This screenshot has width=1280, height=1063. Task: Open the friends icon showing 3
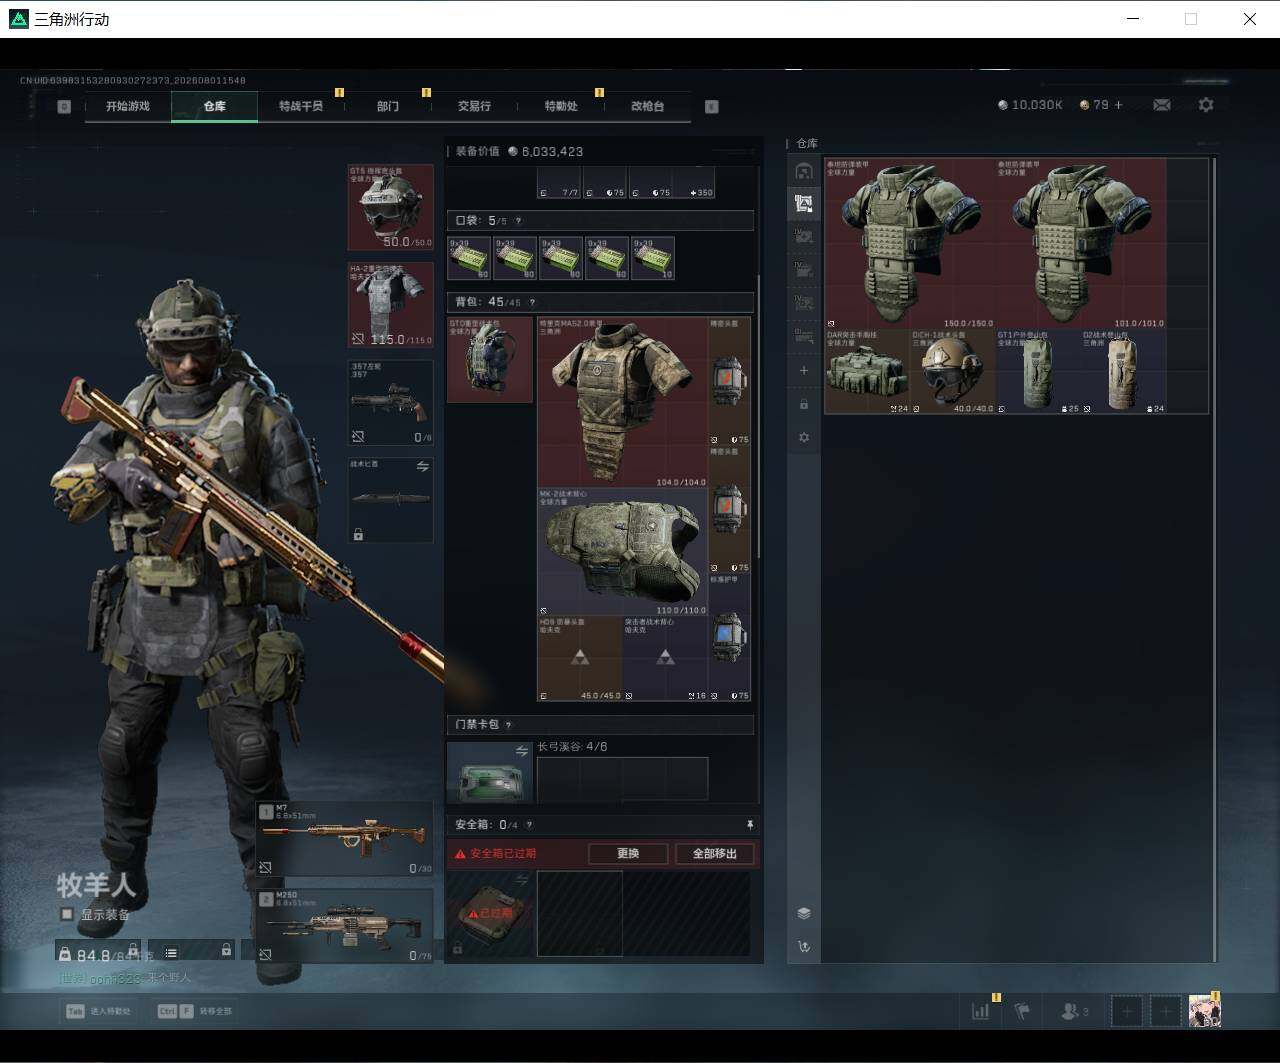pyautogui.click(x=1074, y=1011)
